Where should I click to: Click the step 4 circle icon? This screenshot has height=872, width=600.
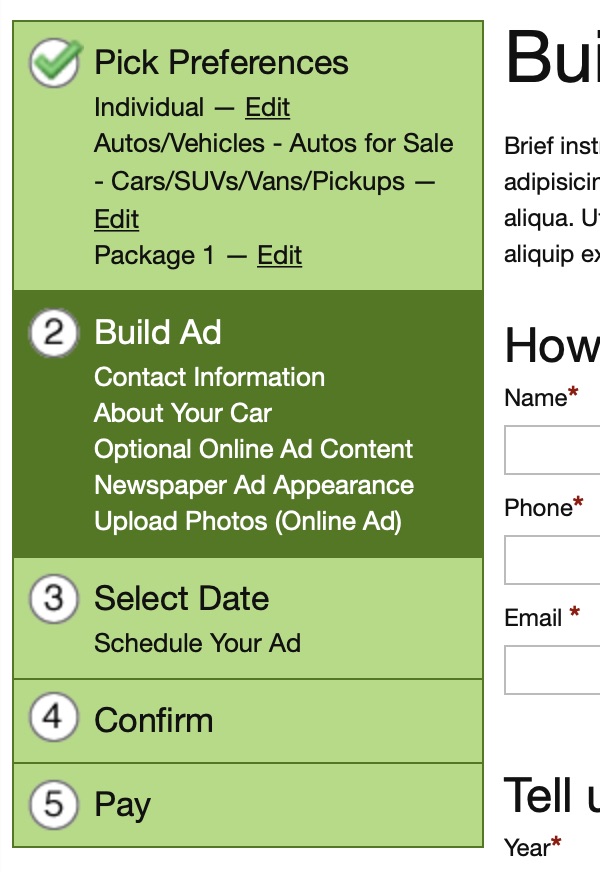coord(54,719)
